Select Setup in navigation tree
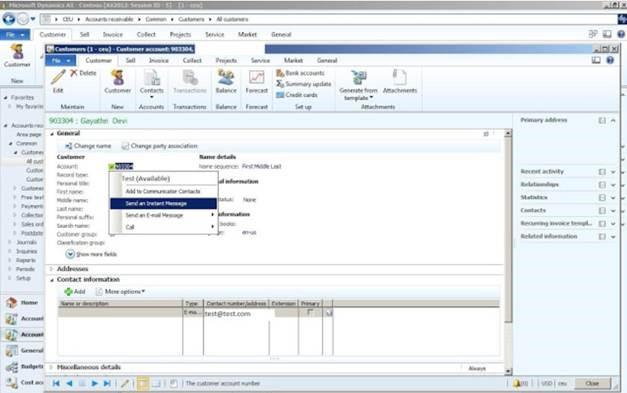This screenshot has width=627, height=393. [x=23, y=278]
